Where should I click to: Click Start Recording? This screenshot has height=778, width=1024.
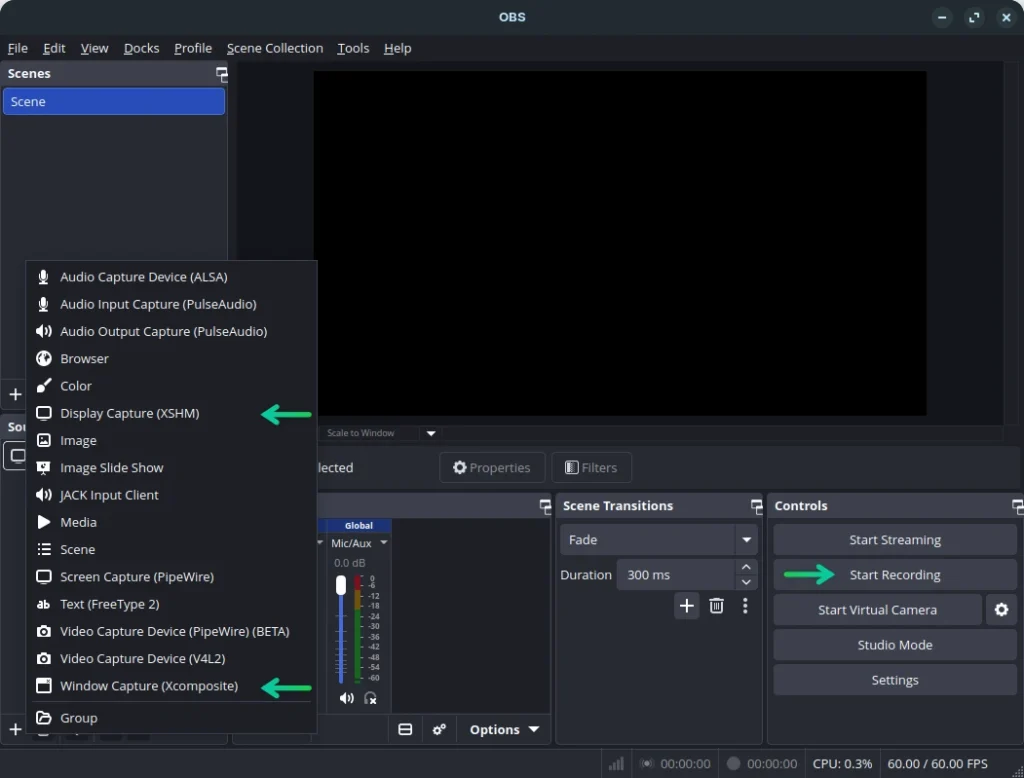[x=895, y=575]
